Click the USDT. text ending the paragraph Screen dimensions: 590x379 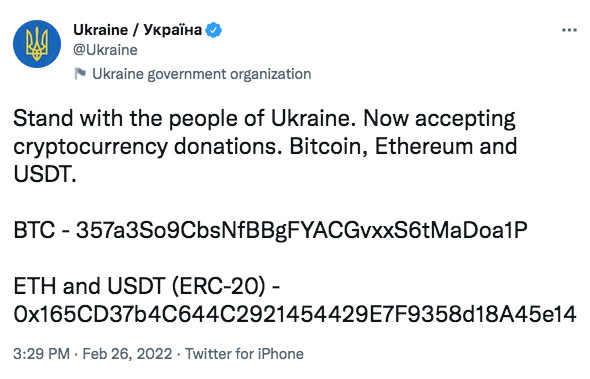pos(45,174)
